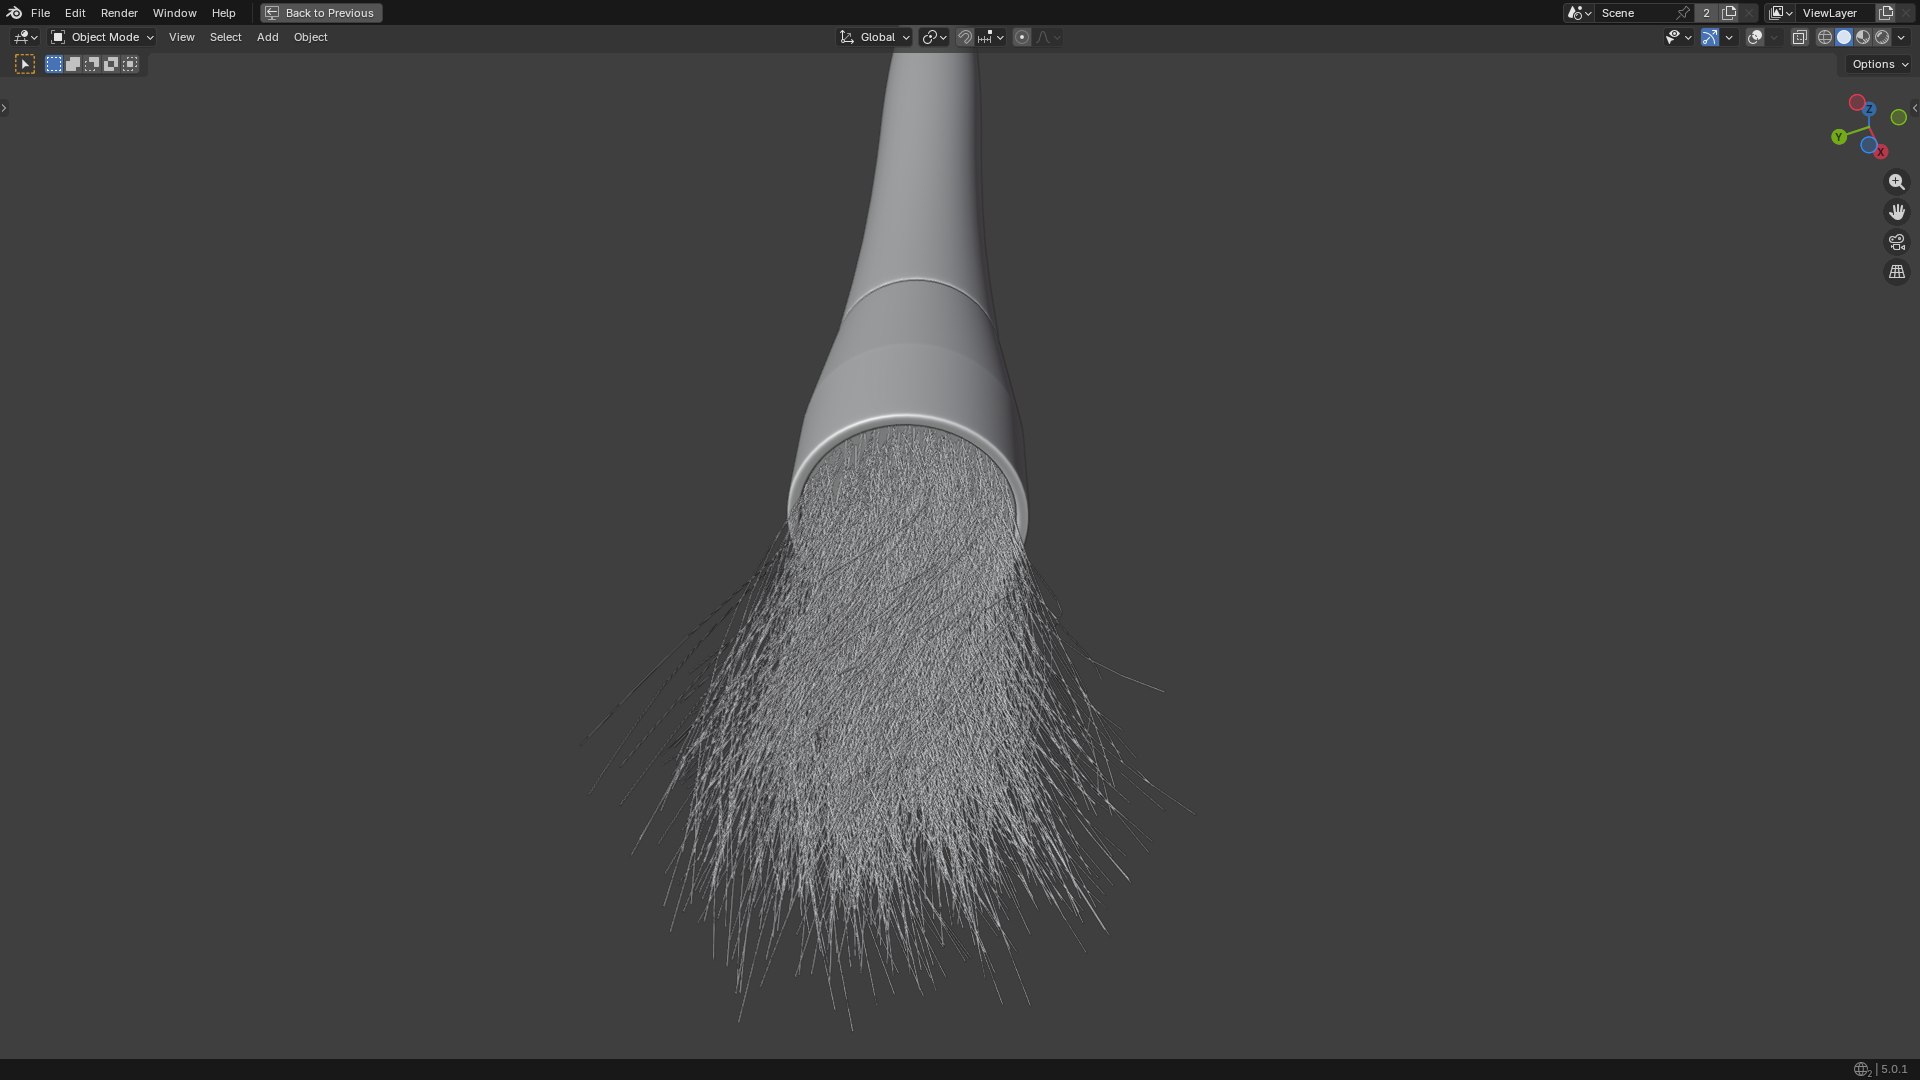The image size is (1920, 1080).
Task: Toggle the snap magnet icon
Action: [x=964, y=37]
